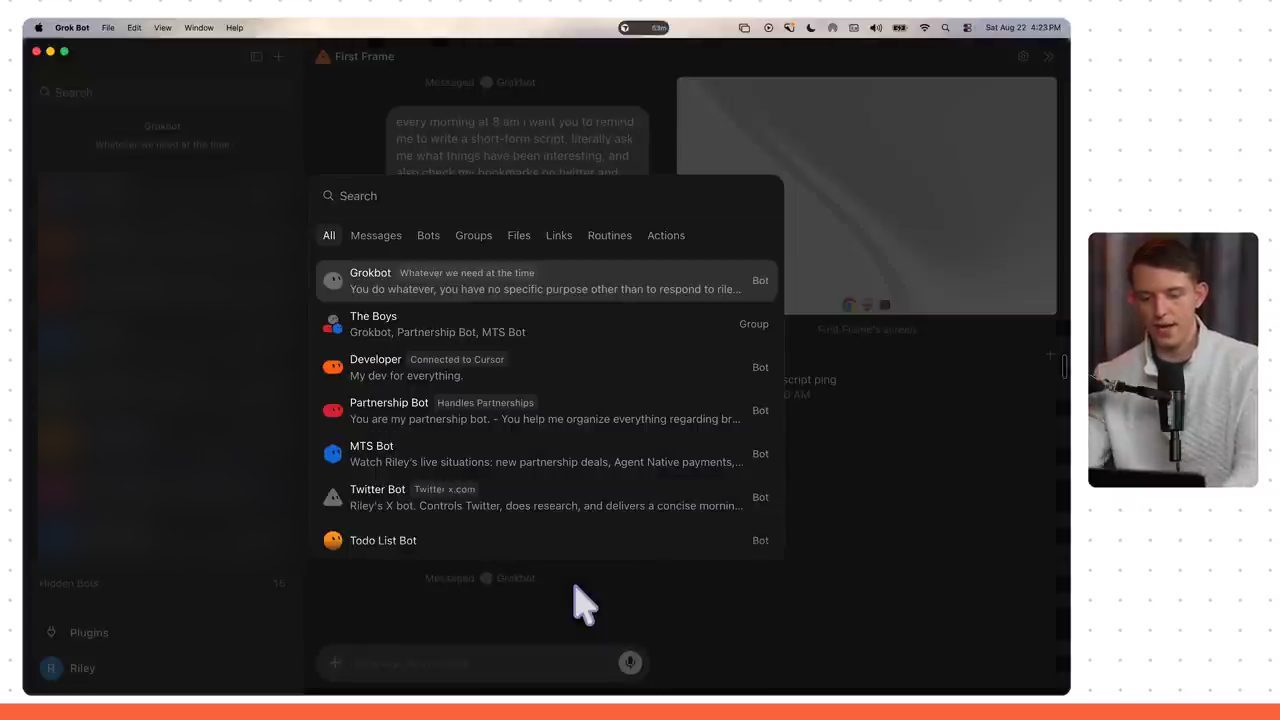Image resolution: width=1280 pixels, height=720 pixels.
Task: Click the new chat plus icon in sidebar header
Action: click(279, 57)
